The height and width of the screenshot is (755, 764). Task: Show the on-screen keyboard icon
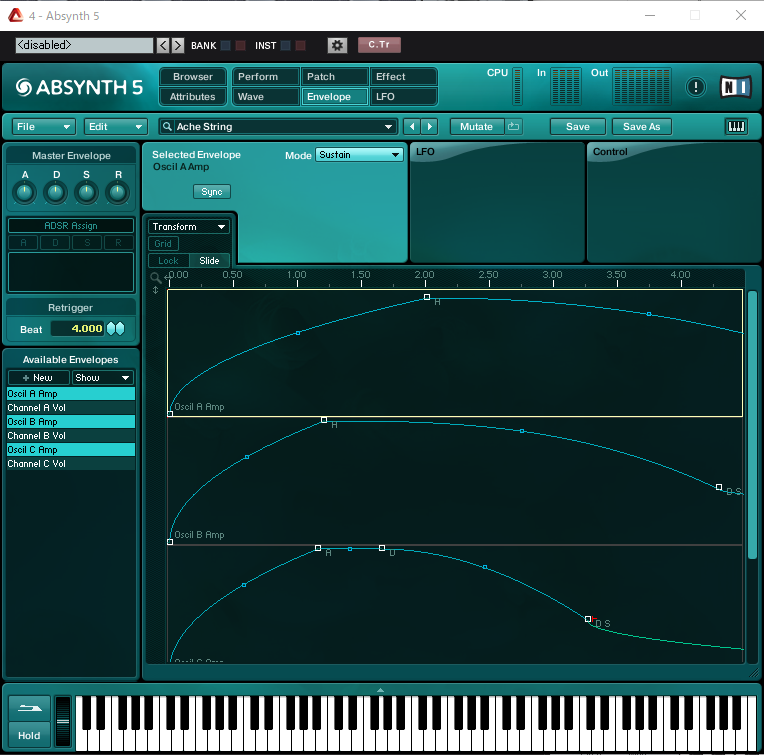(736, 127)
